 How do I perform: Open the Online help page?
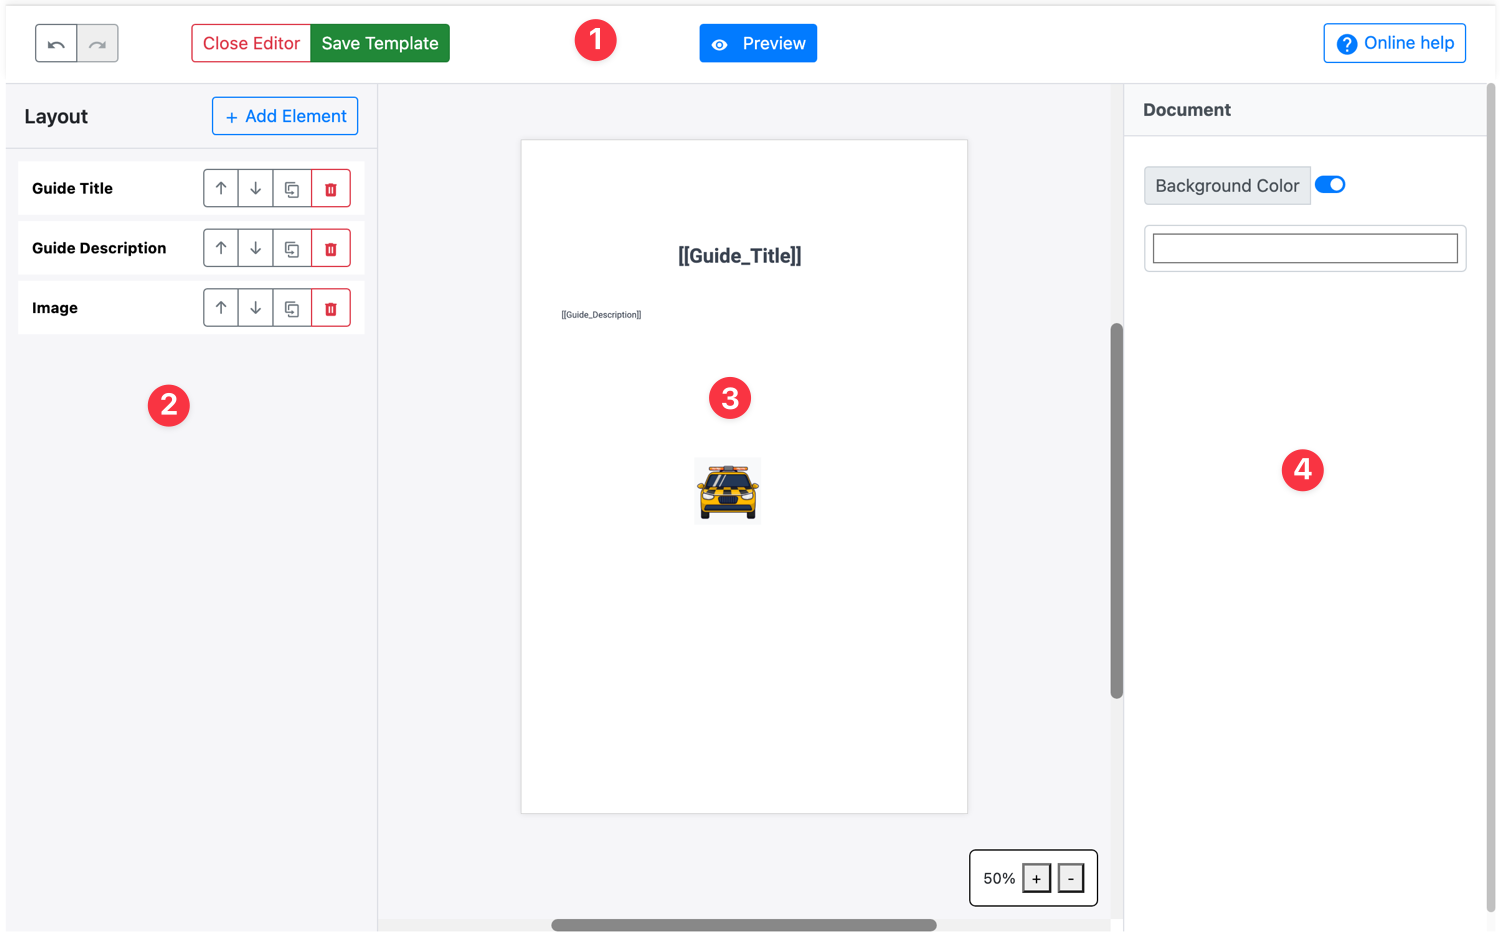click(x=1394, y=43)
